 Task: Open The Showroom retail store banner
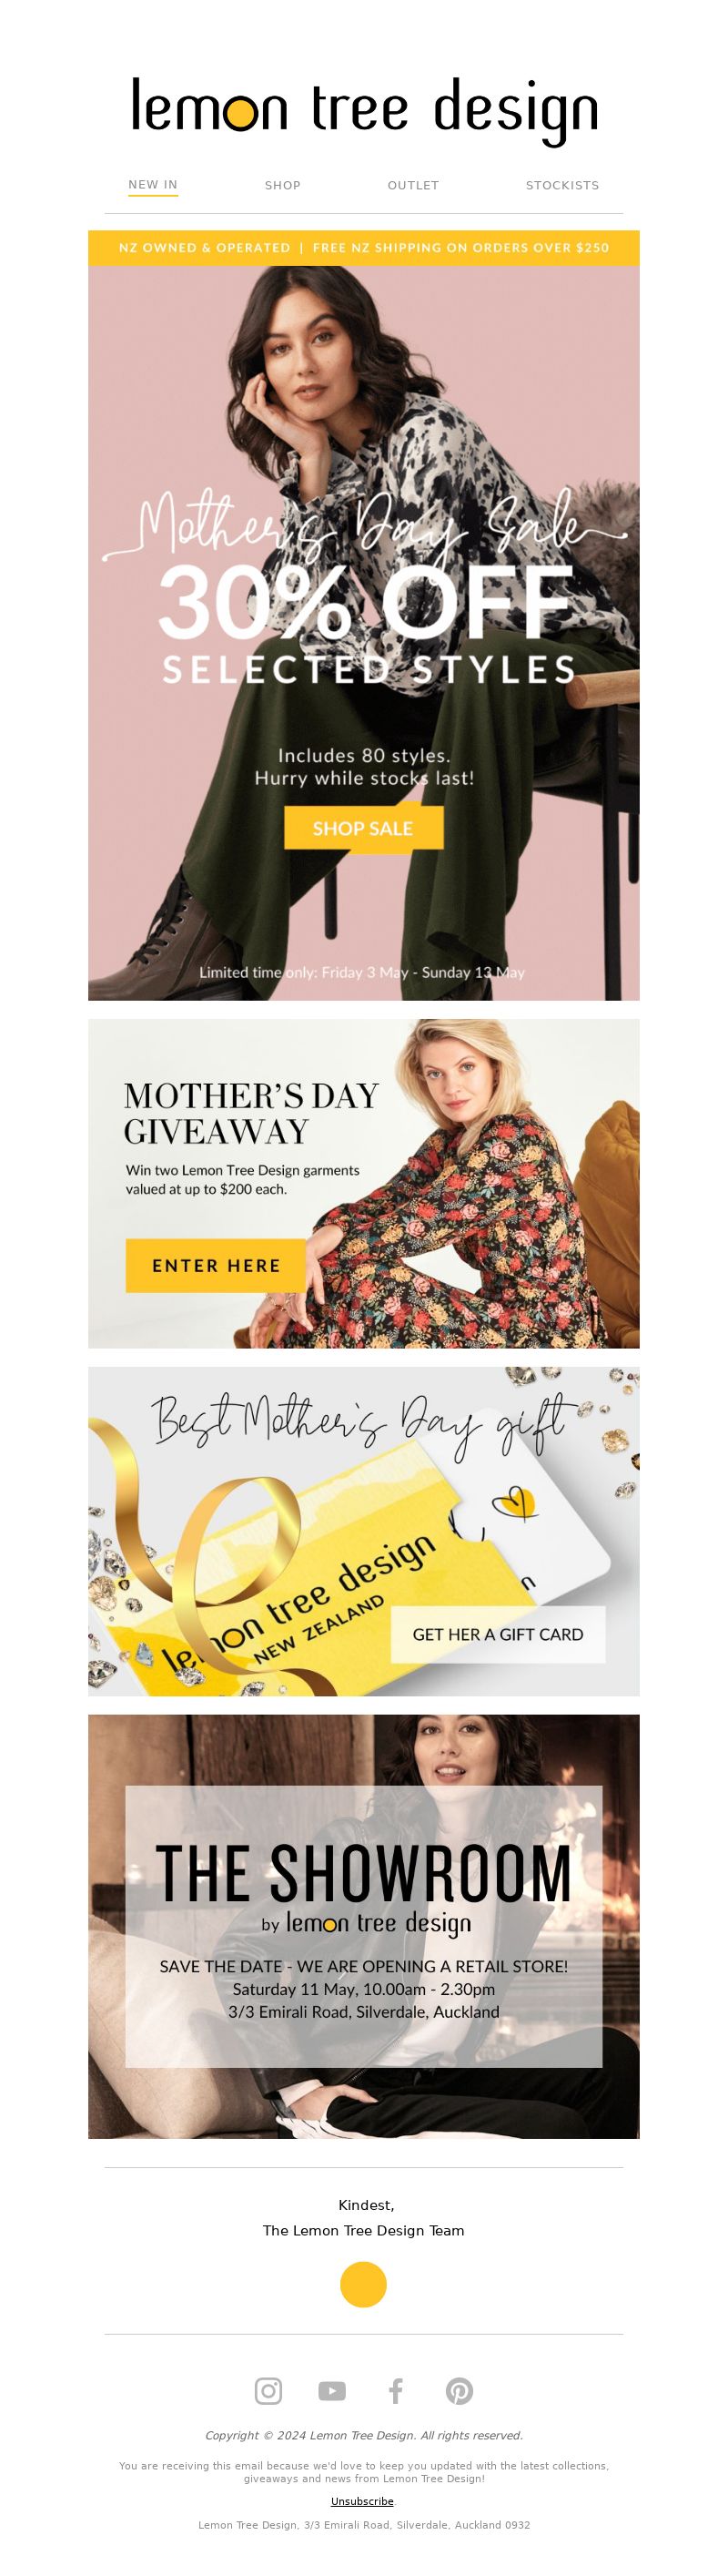364,1926
